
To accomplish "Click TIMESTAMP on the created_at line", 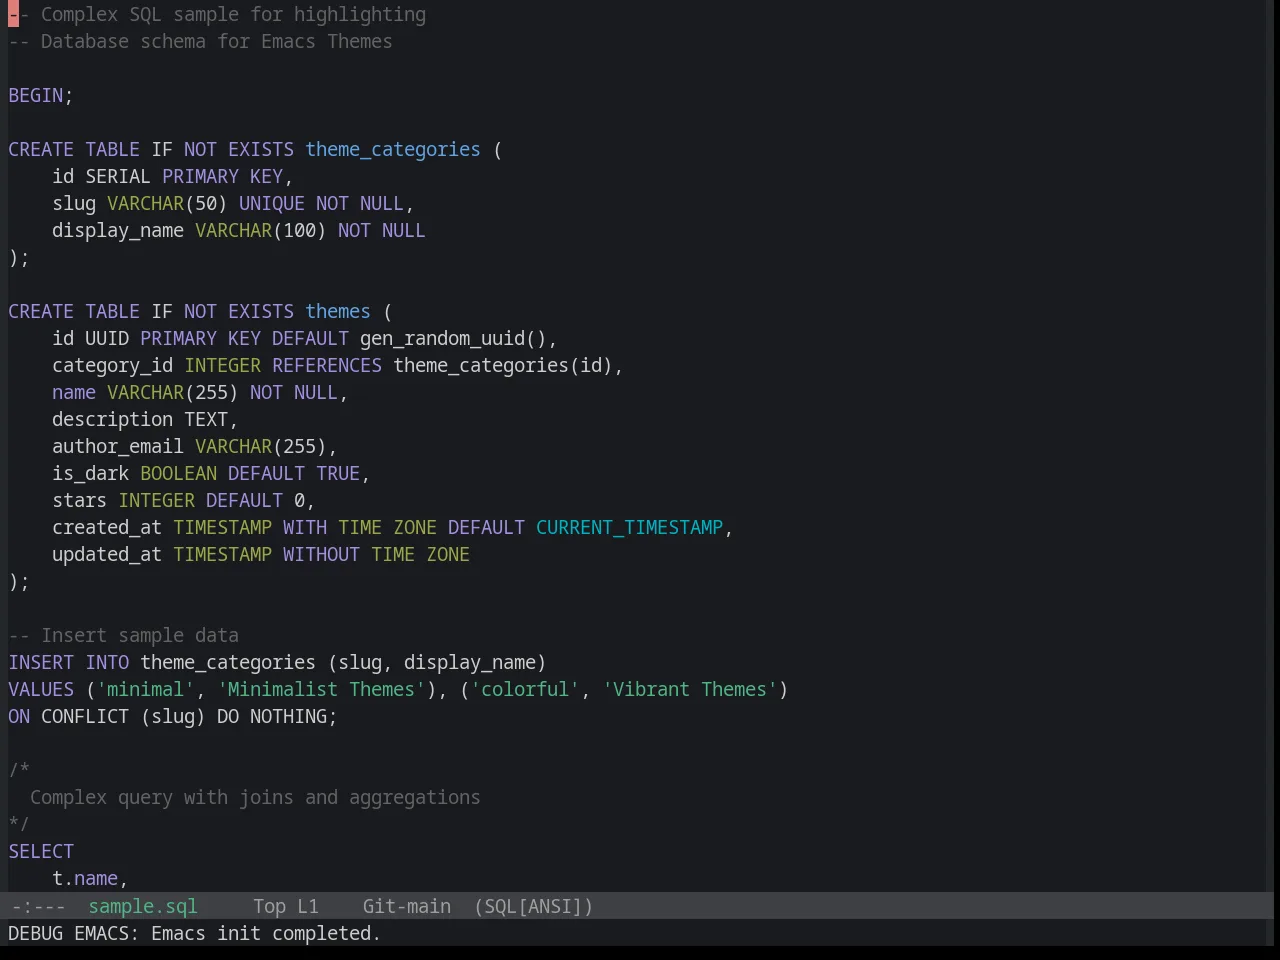I will click(x=222, y=527).
